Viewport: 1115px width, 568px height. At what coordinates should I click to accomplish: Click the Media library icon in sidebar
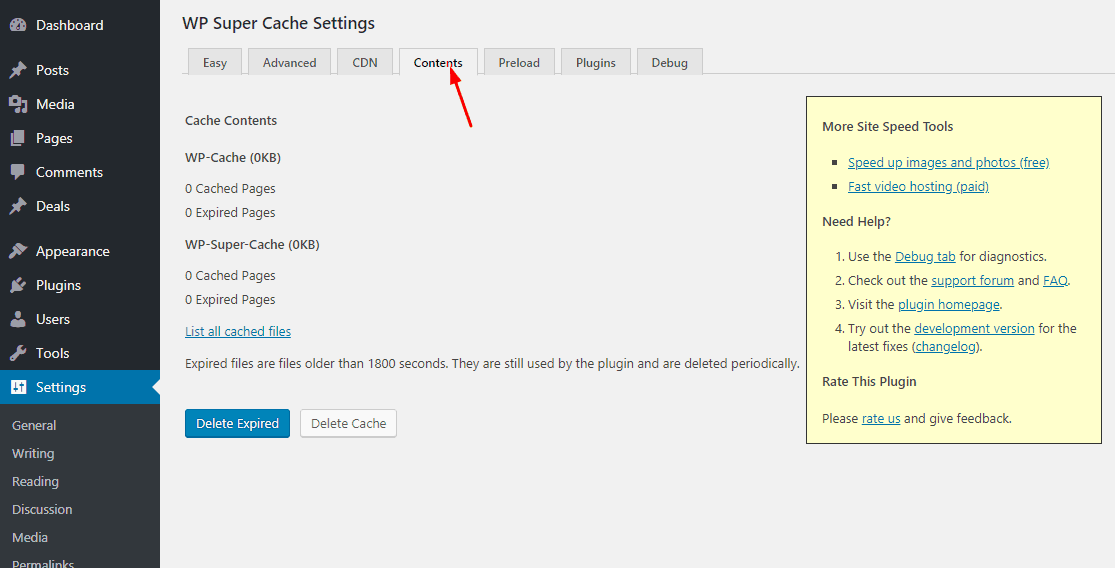[18, 104]
